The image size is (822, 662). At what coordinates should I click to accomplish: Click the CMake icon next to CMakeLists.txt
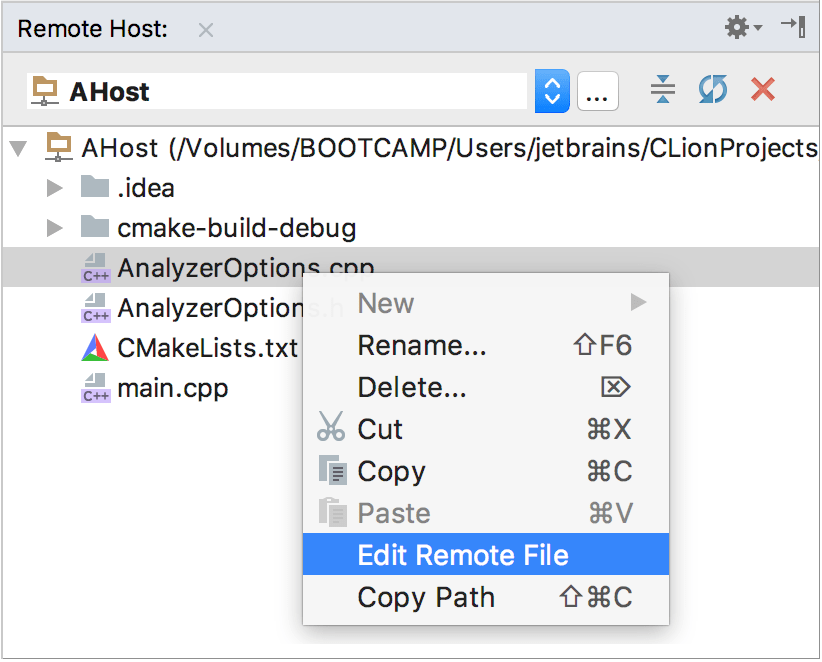[x=95, y=348]
